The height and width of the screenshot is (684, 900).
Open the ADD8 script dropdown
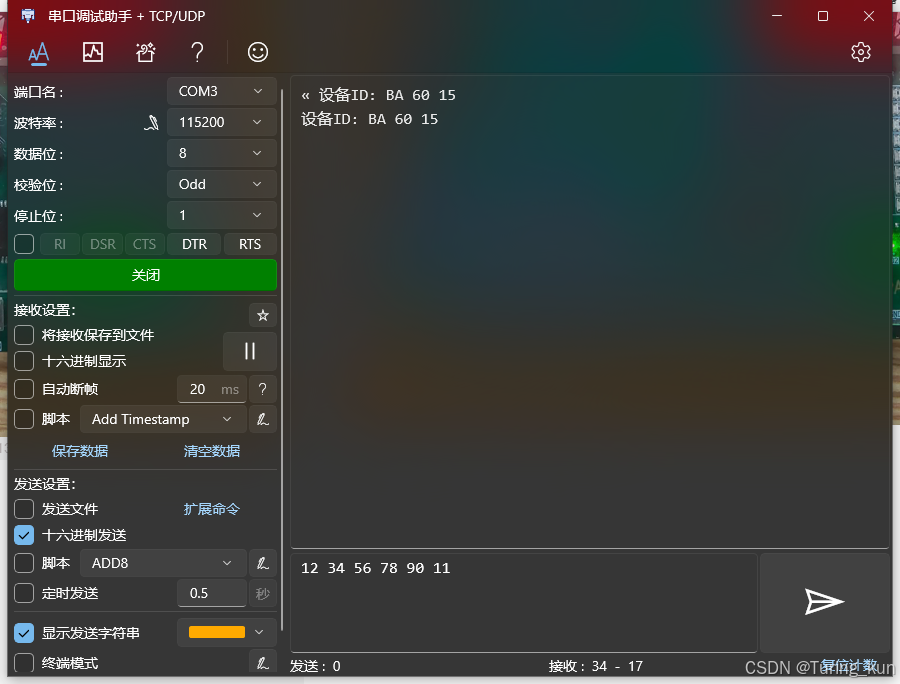(164, 563)
